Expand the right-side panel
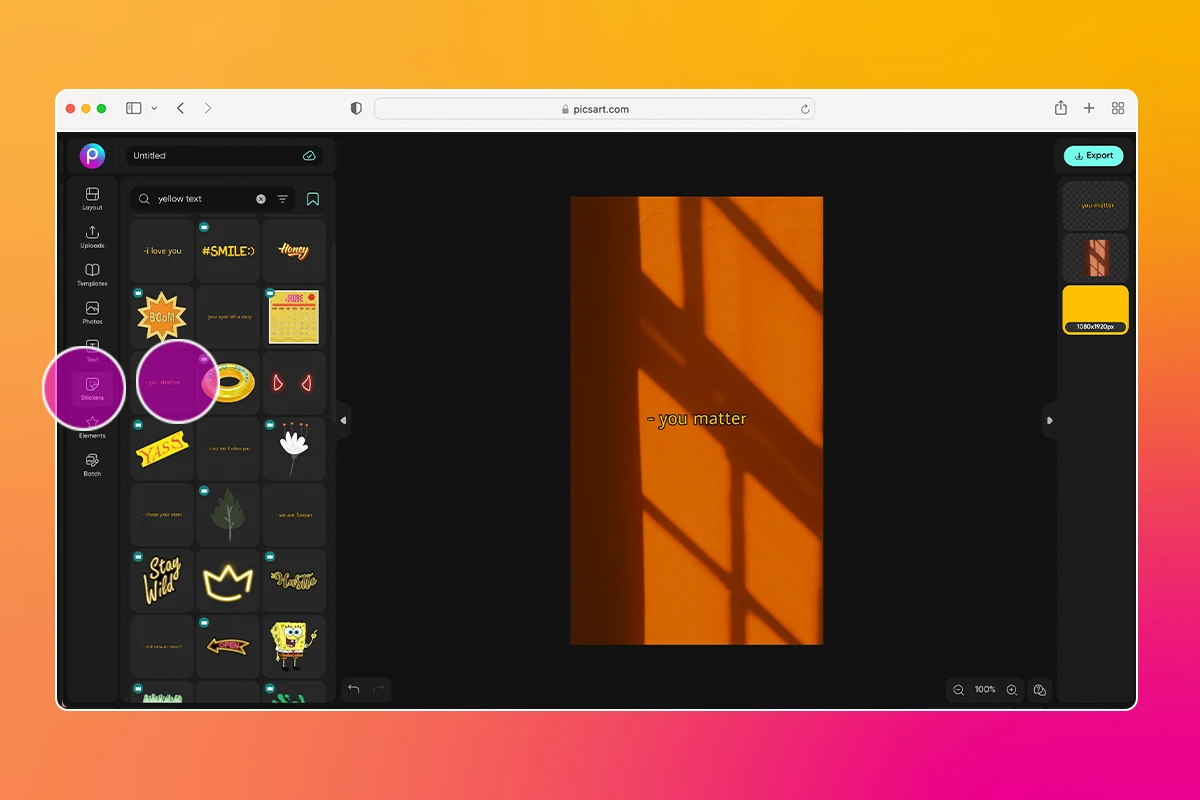 [1050, 421]
